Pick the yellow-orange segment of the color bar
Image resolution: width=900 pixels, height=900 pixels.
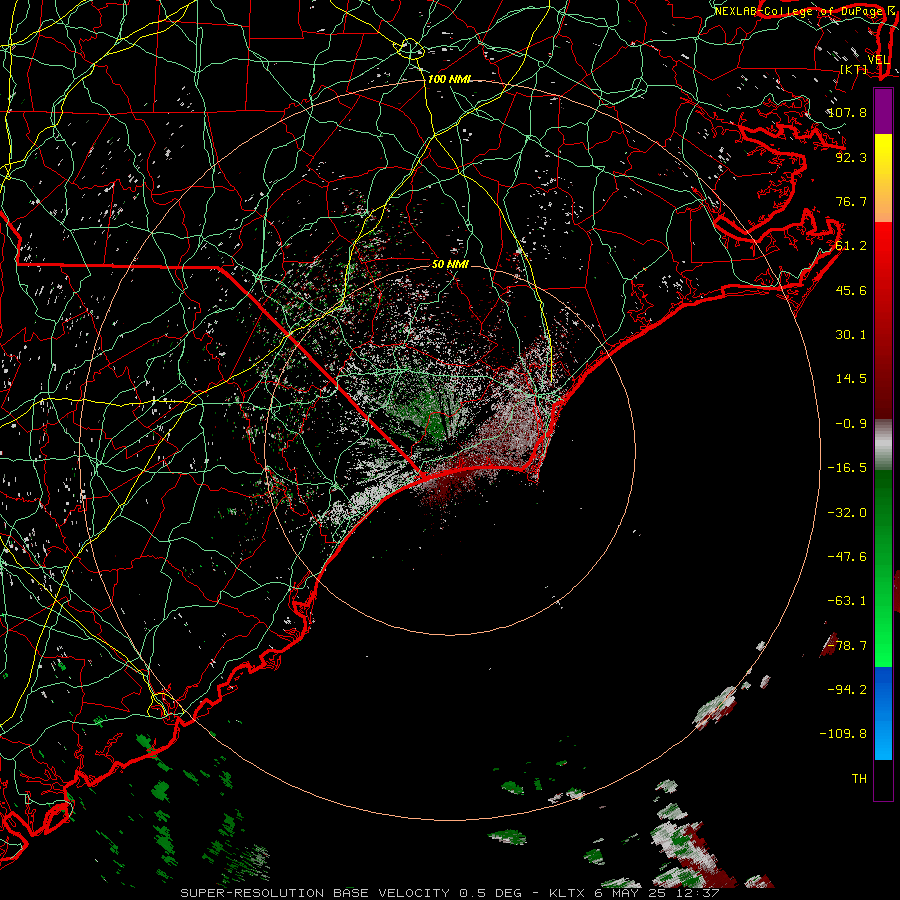point(883,178)
